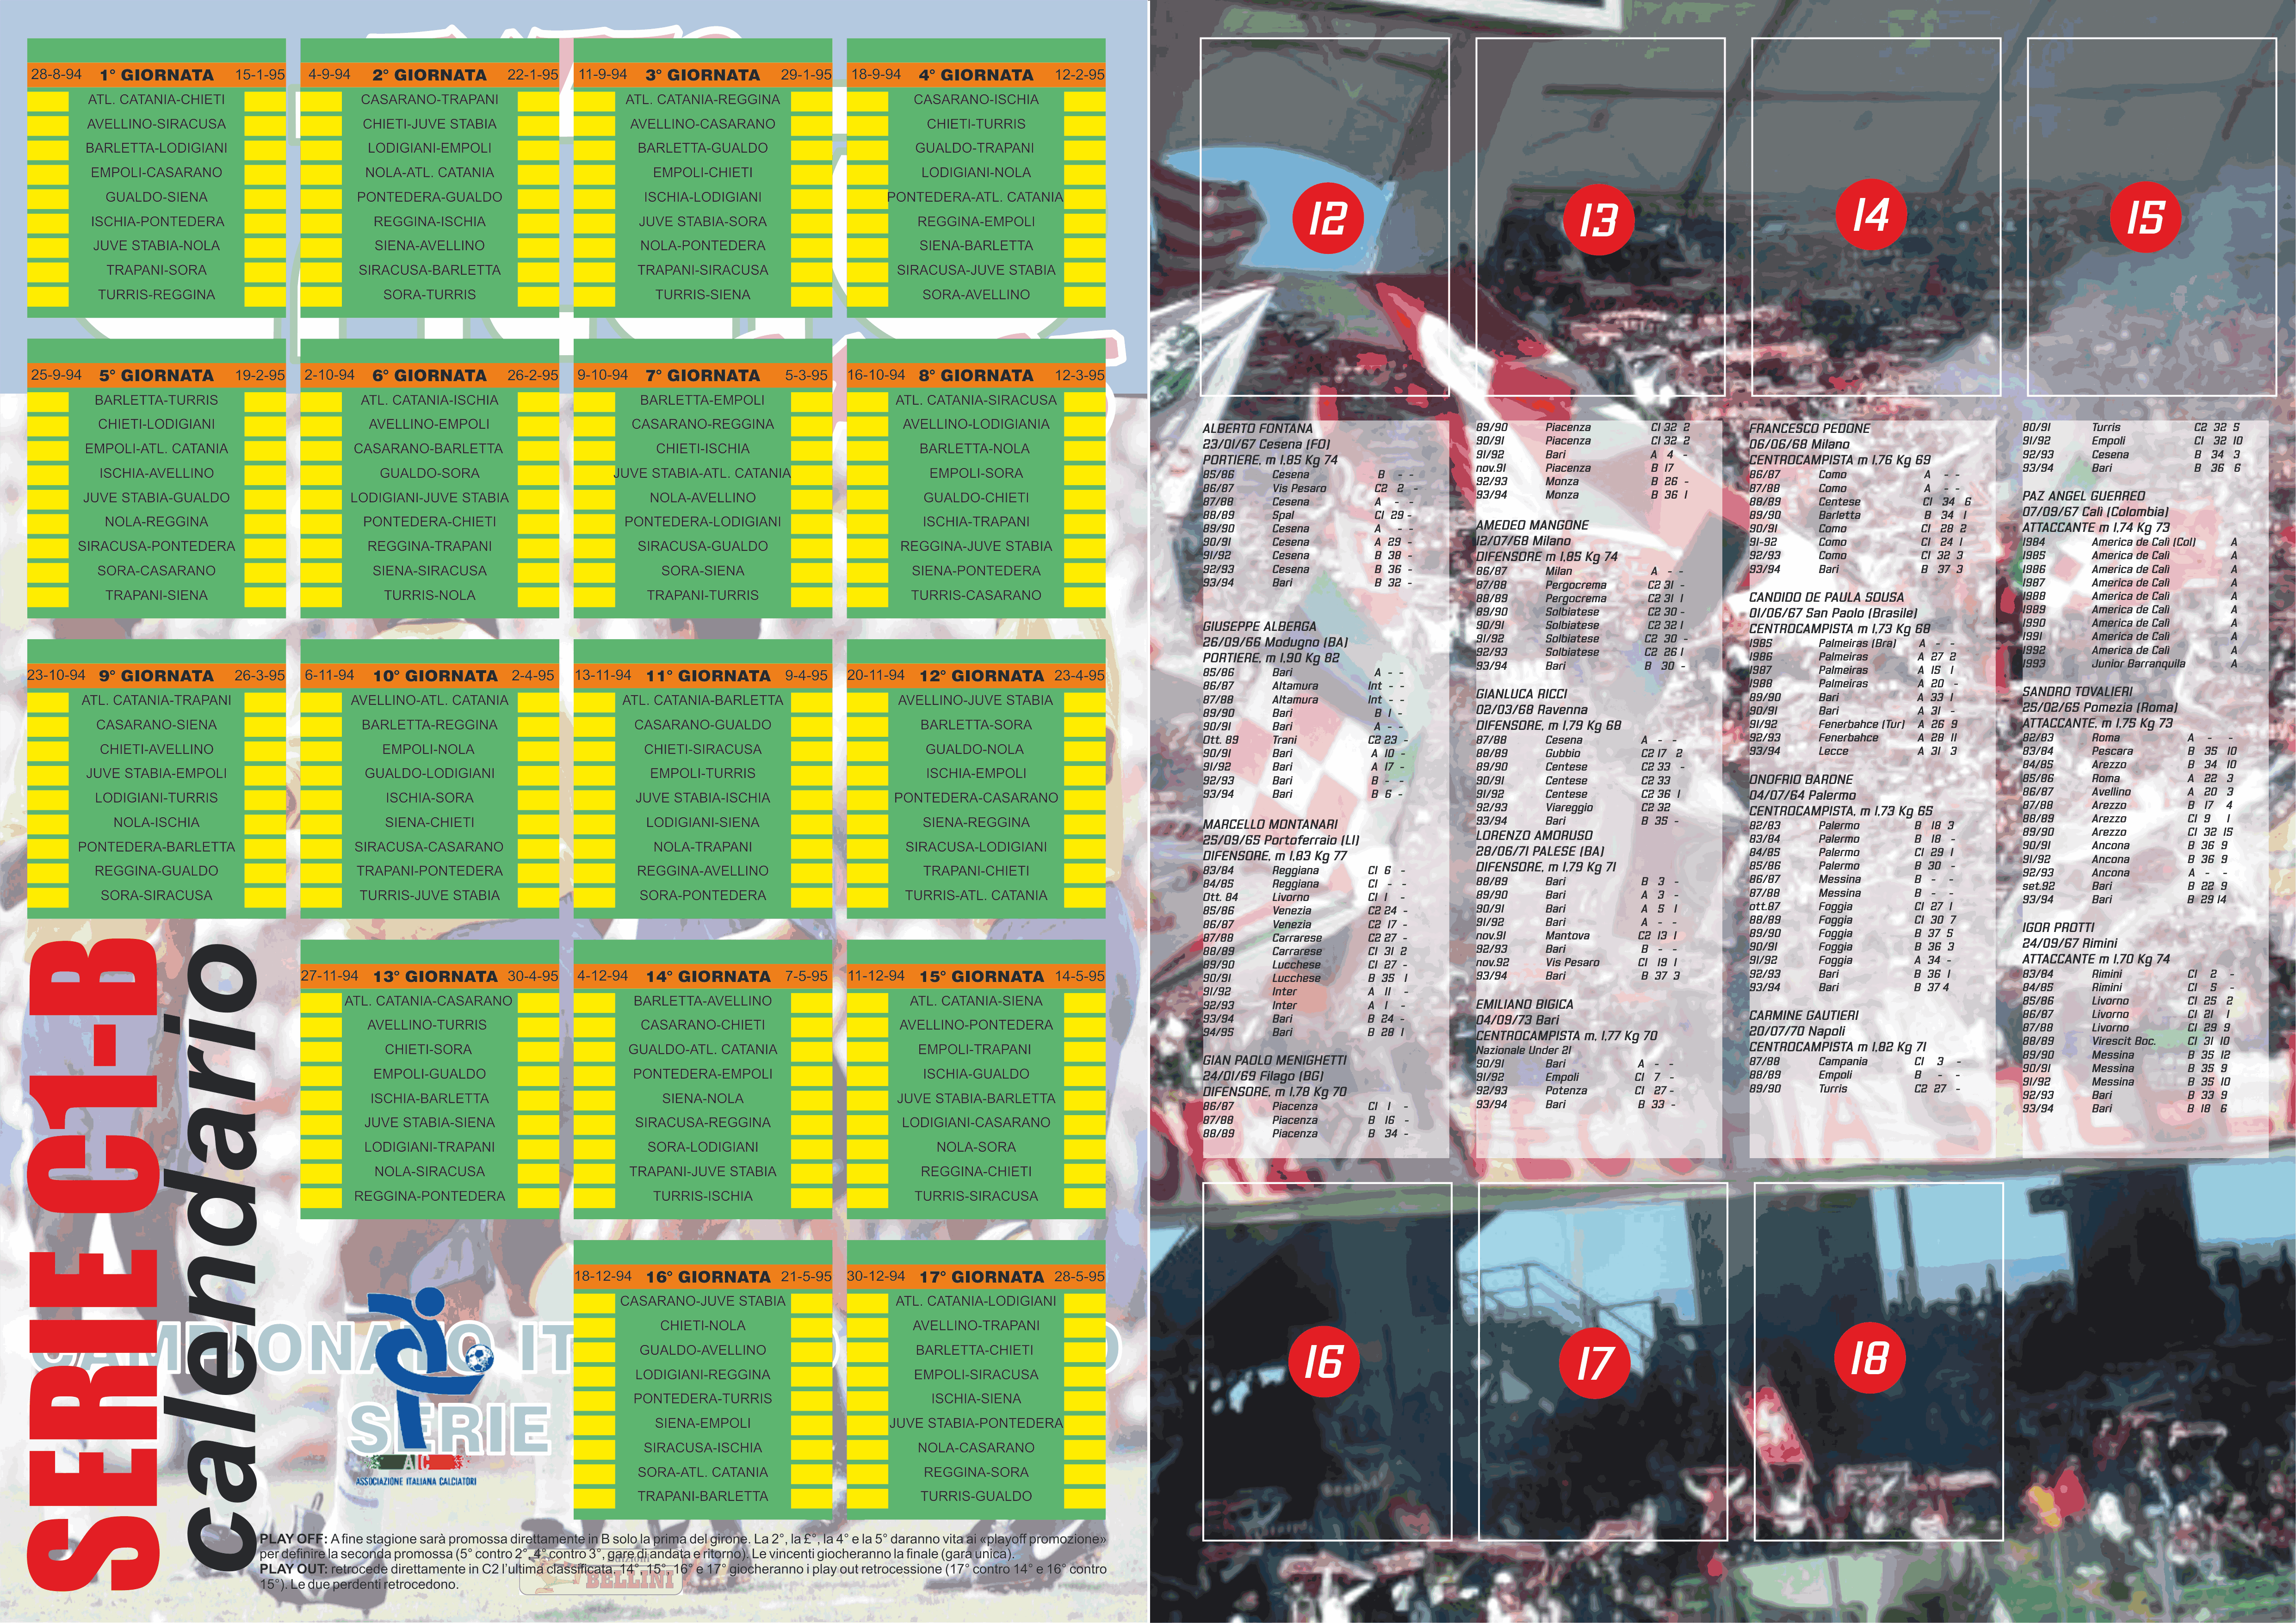The image size is (2296, 1623).
Task: Click the '8° GIORNATA' header
Action: [x=976, y=375]
